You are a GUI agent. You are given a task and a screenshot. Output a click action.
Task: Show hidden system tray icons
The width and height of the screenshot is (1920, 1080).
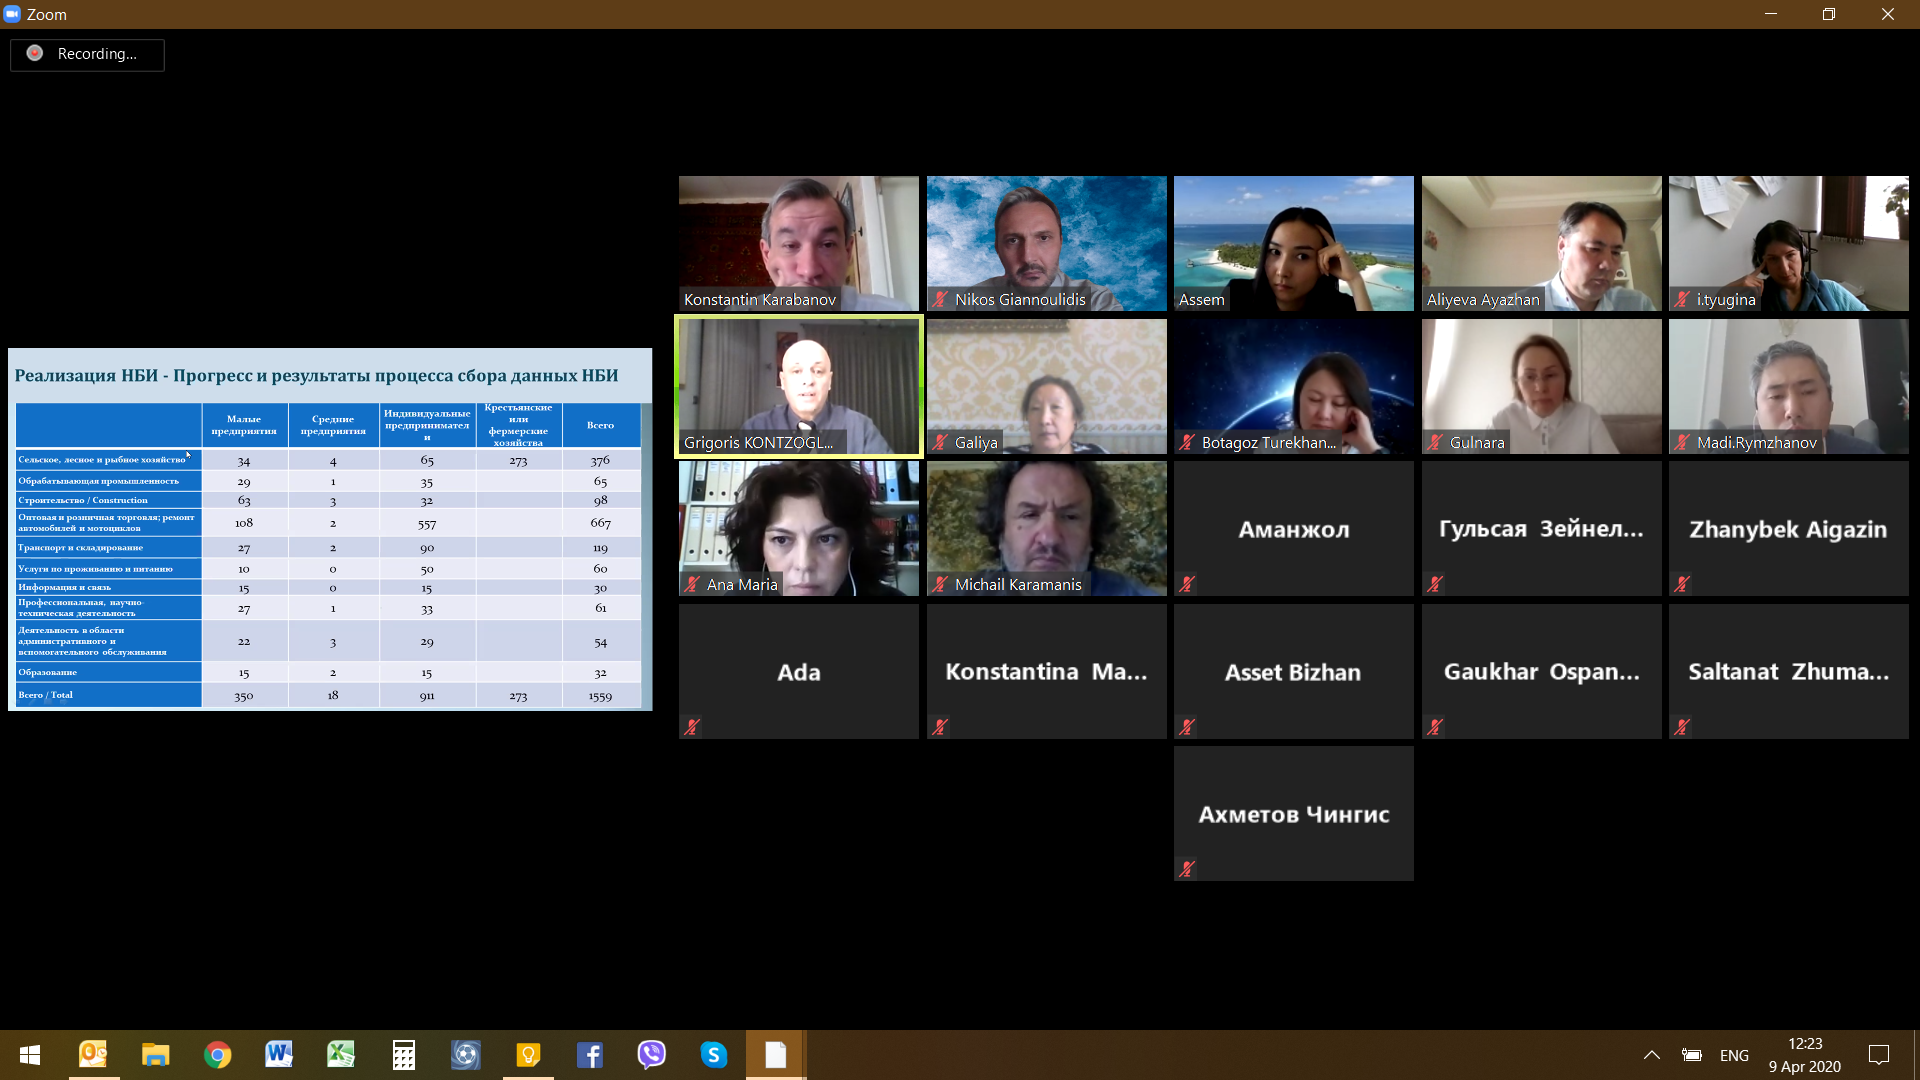(x=1652, y=1055)
